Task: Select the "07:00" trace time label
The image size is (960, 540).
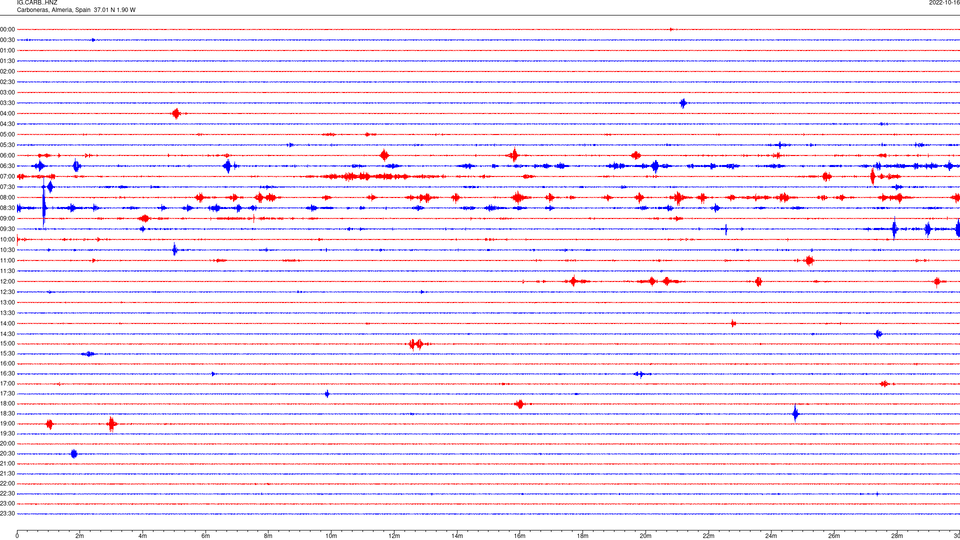Action: 7,176
